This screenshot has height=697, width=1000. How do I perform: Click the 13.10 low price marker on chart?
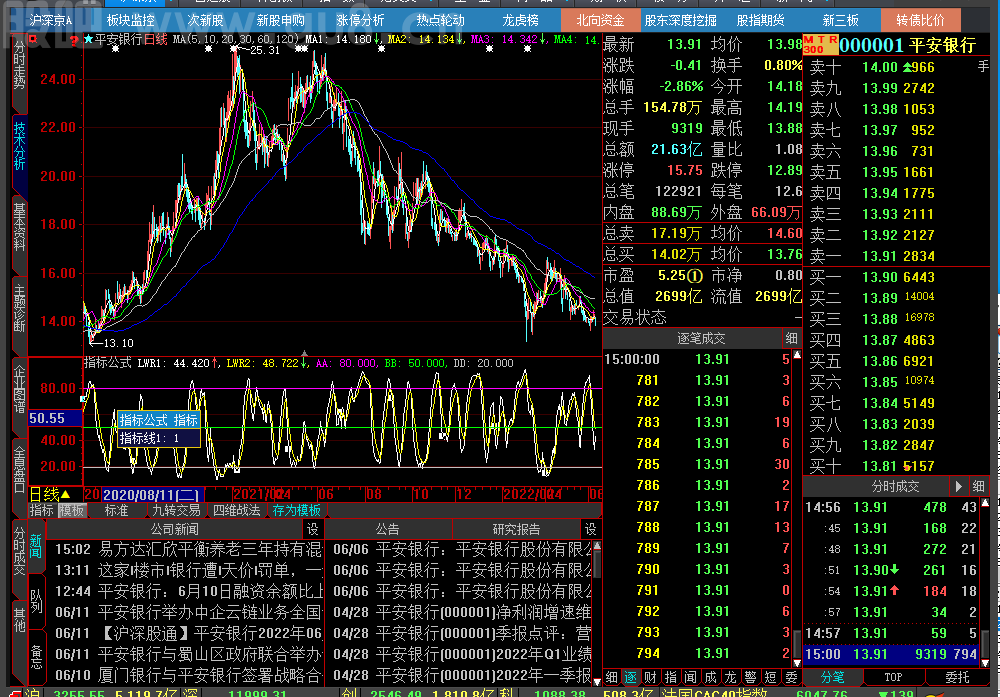coord(119,343)
